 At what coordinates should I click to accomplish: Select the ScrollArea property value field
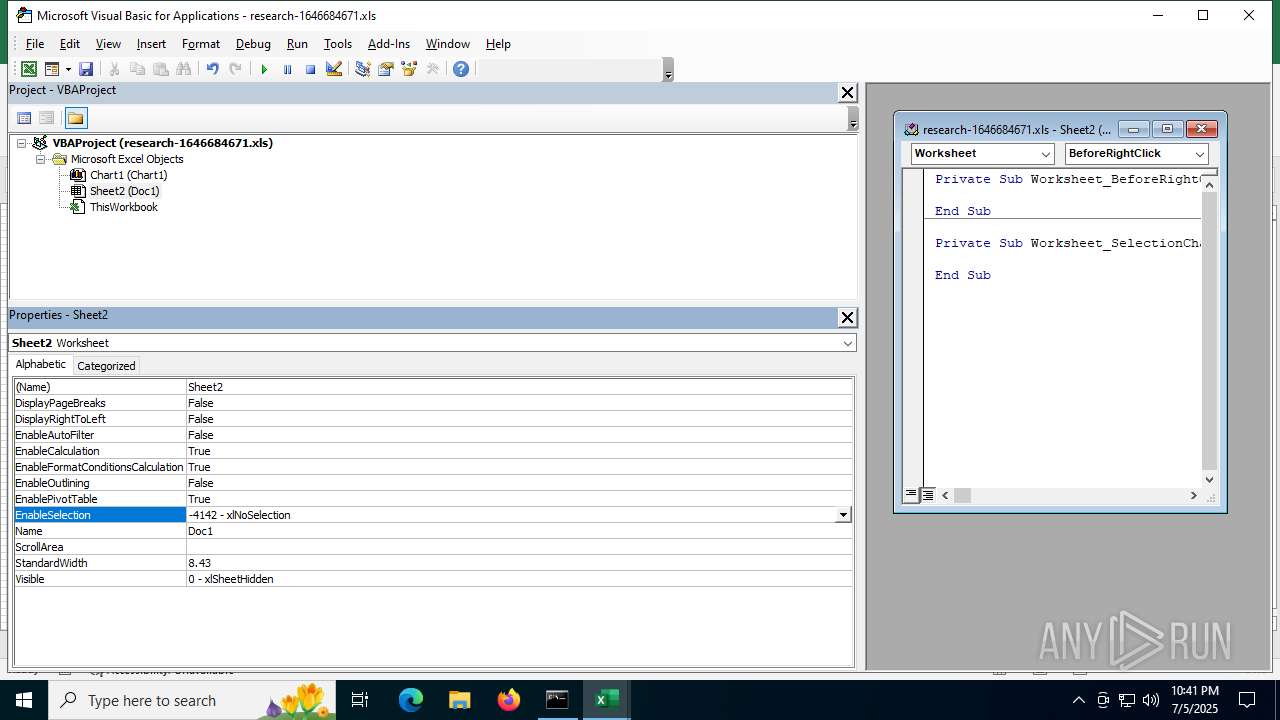pyautogui.click(x=519, y=547)
